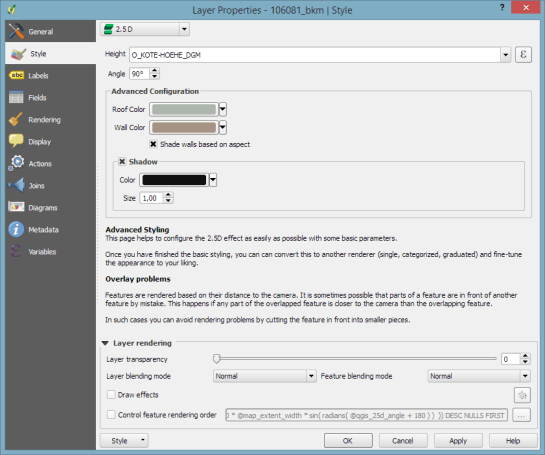
Task: Increase the Angle spinner value
Action: (x=155, y=71)
